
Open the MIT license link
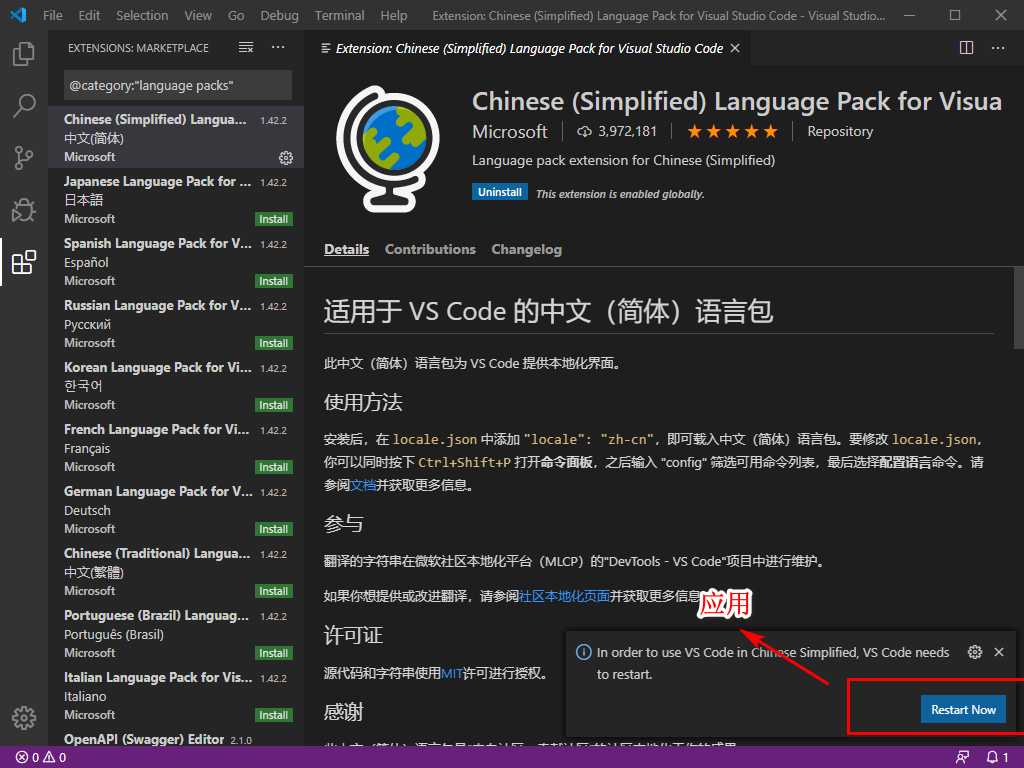point(452,673)
